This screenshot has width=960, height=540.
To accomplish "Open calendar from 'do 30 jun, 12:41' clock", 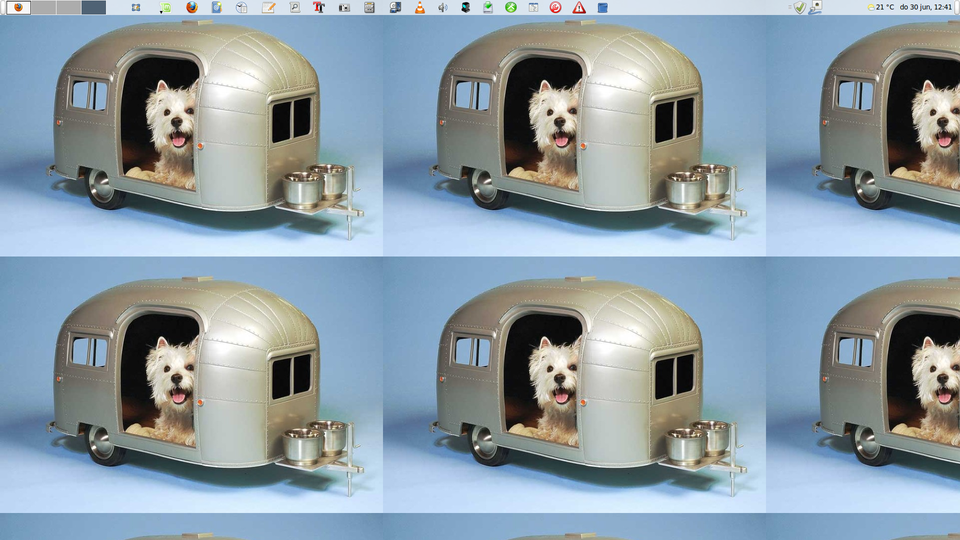I will 926,7.
